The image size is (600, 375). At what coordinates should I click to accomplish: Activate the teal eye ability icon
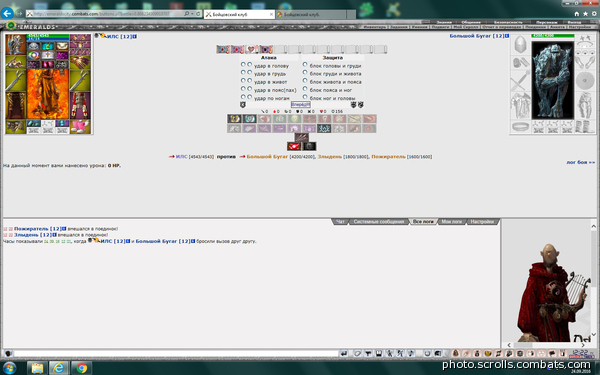[x=249, y=119]
